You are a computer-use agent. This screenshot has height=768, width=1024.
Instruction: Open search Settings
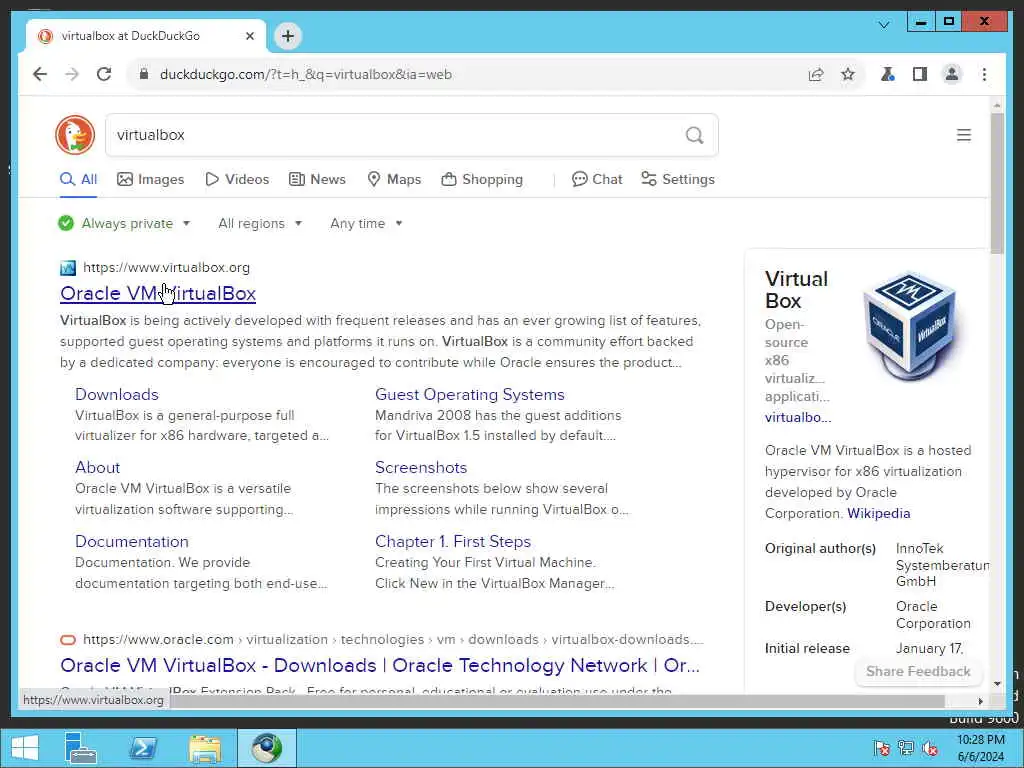pyautogui.click(x=678, y=179)
